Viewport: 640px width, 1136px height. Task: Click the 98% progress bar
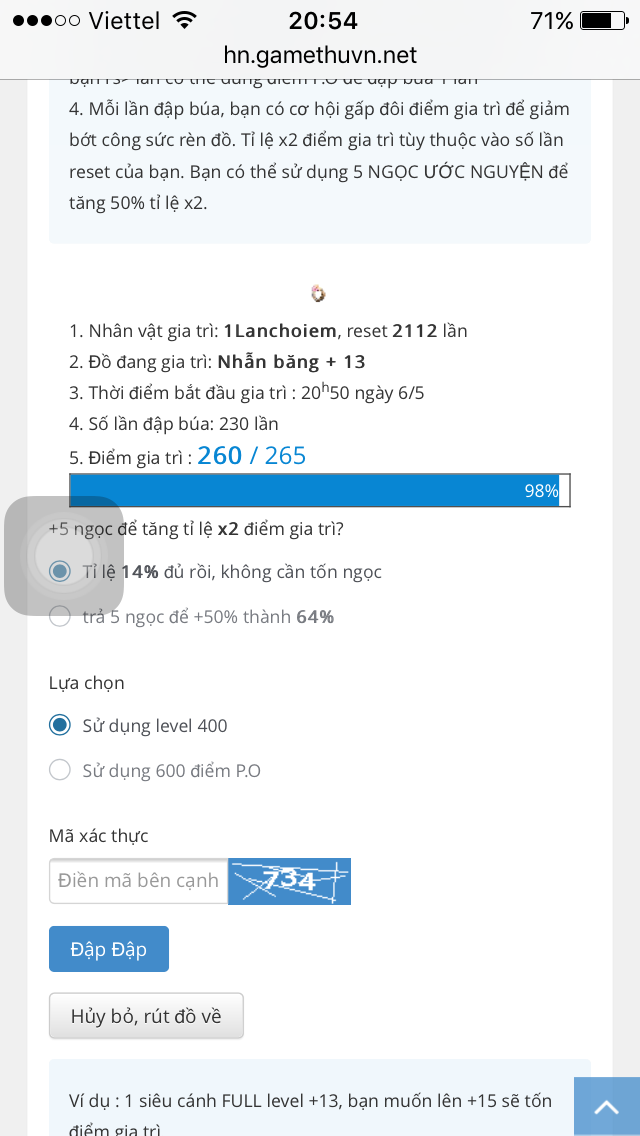pyautogui.click(x=320, y=490)
